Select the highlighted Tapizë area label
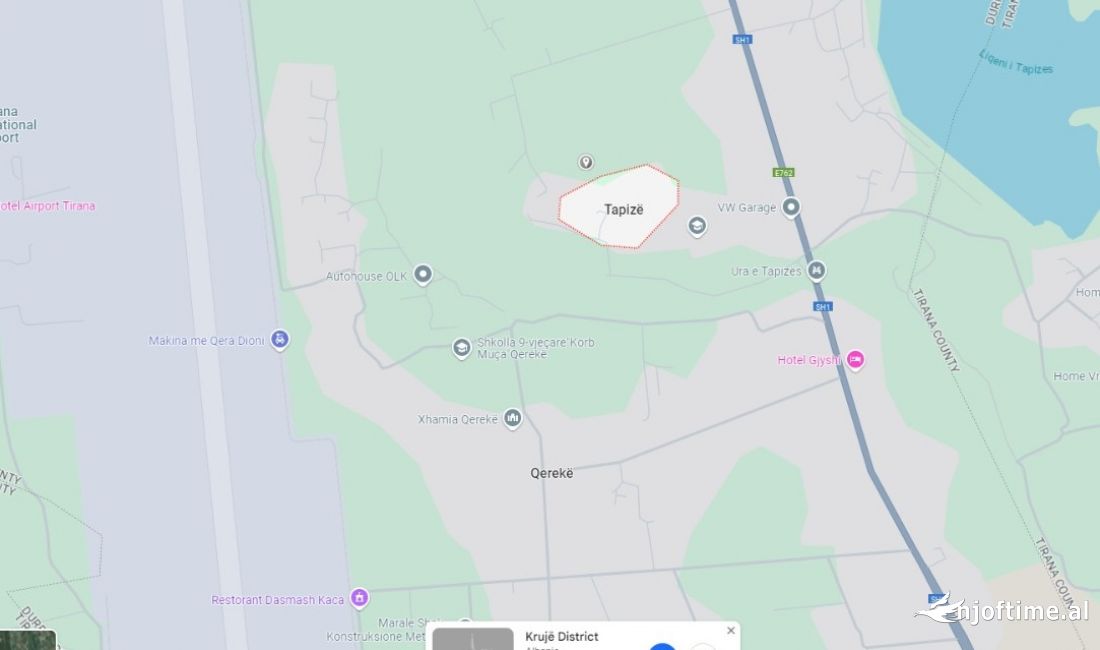Screen dimensions: 1100x650 point(624,210)
